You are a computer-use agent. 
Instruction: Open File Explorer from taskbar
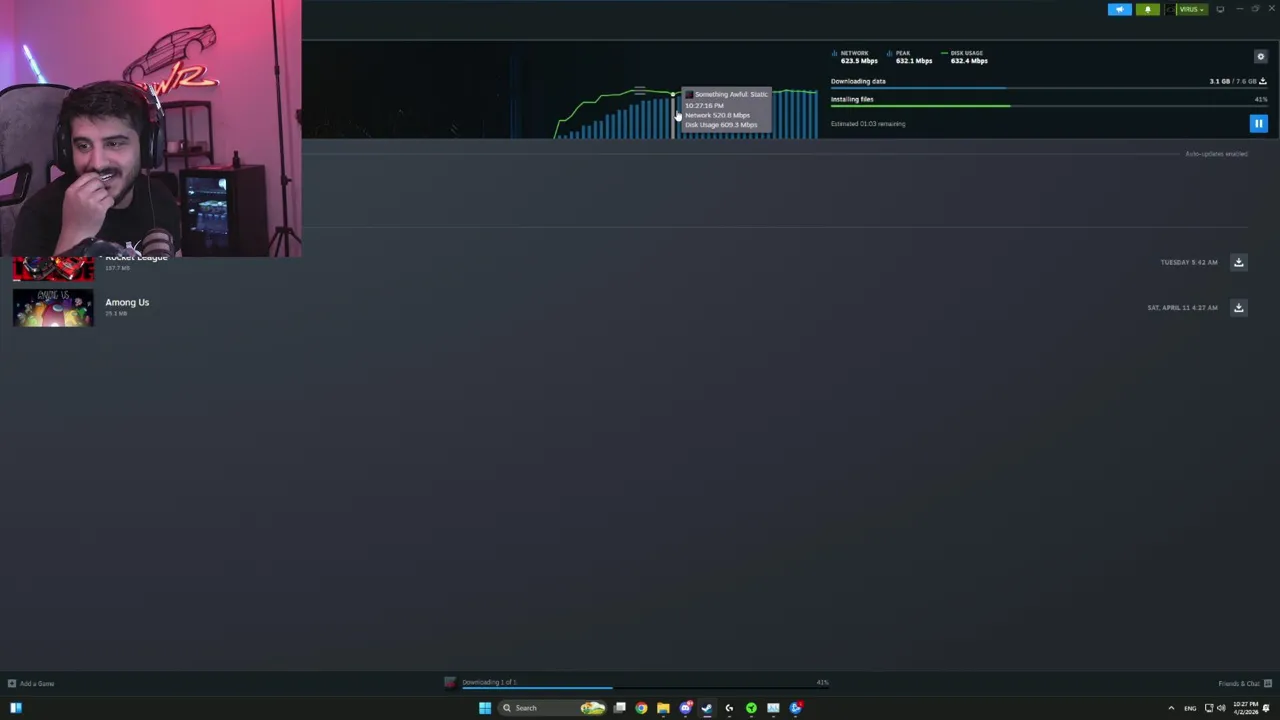[x=663, y=708]
